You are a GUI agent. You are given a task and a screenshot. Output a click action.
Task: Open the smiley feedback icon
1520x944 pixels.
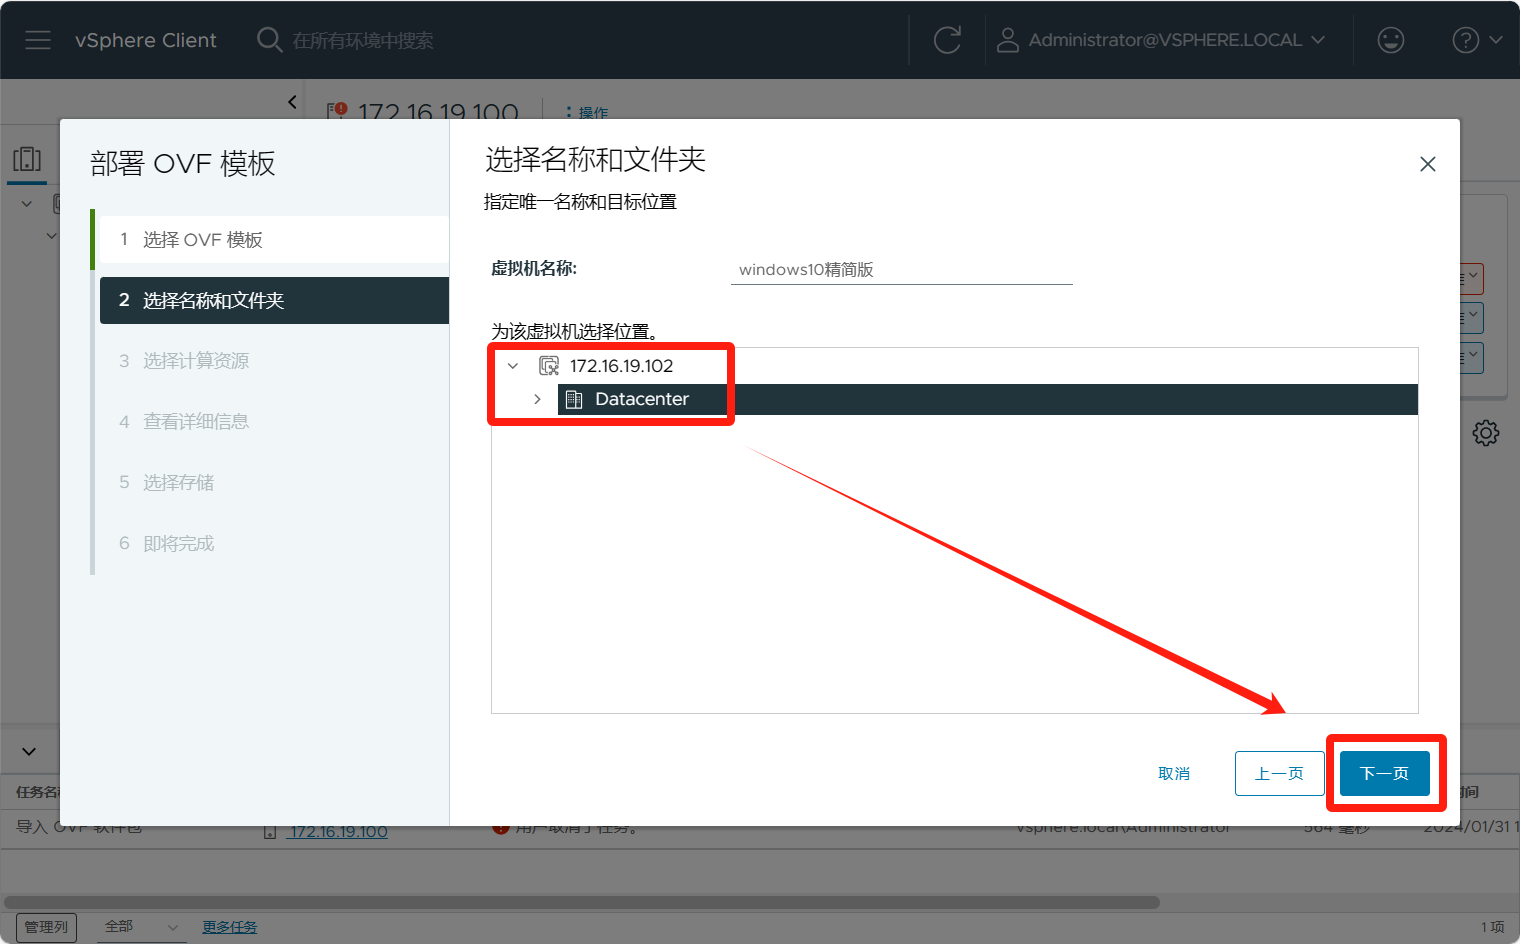pos(1390,40)
